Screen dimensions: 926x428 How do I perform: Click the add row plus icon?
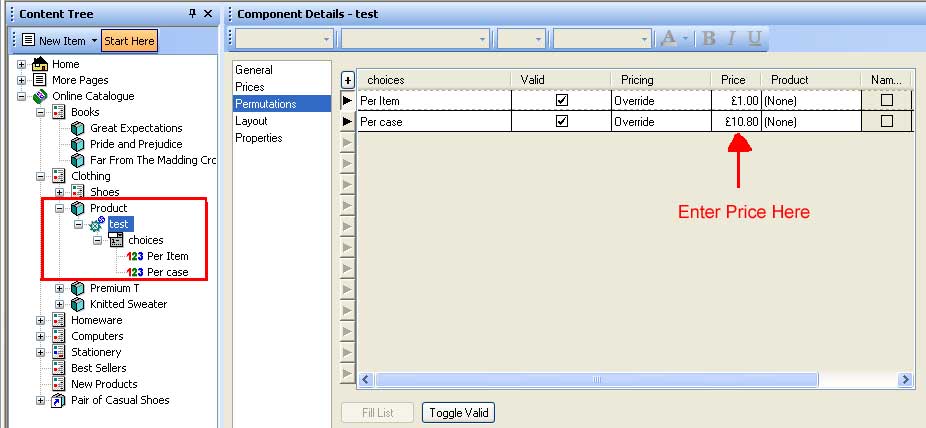click(348, 80)
